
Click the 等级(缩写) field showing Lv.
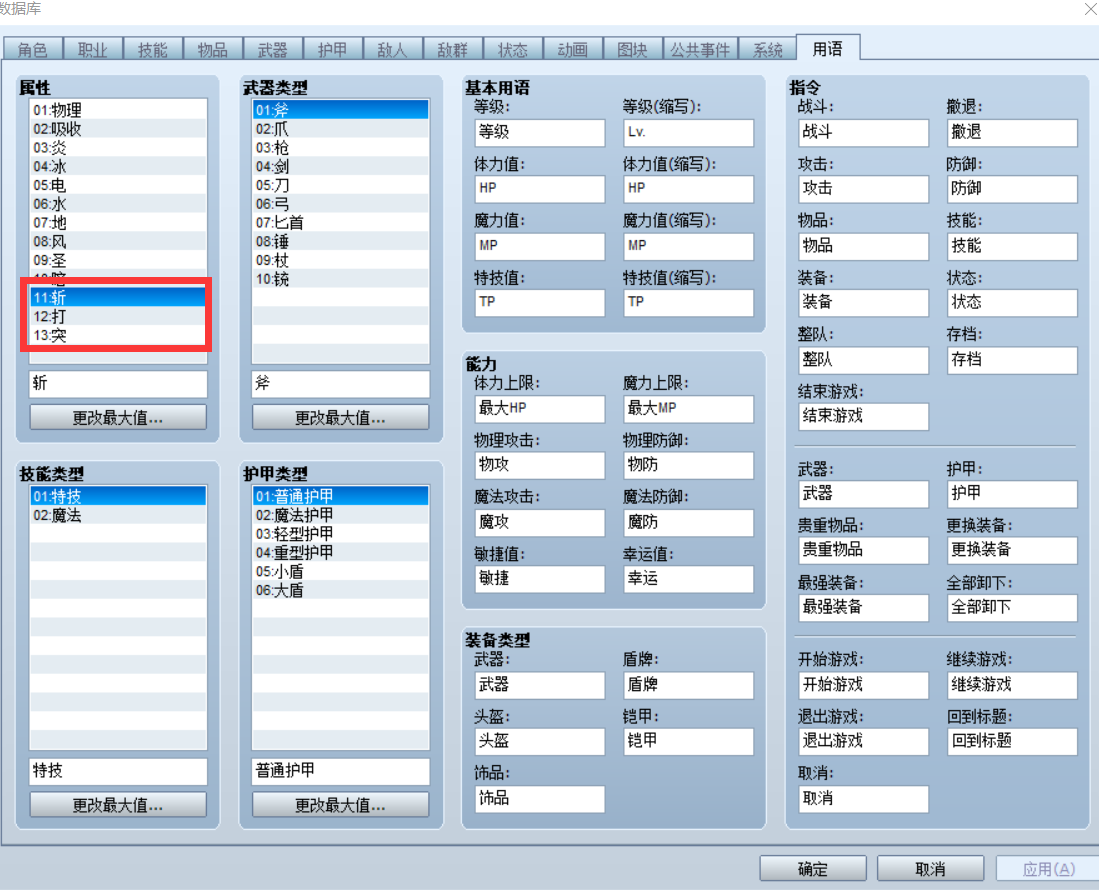688,132
